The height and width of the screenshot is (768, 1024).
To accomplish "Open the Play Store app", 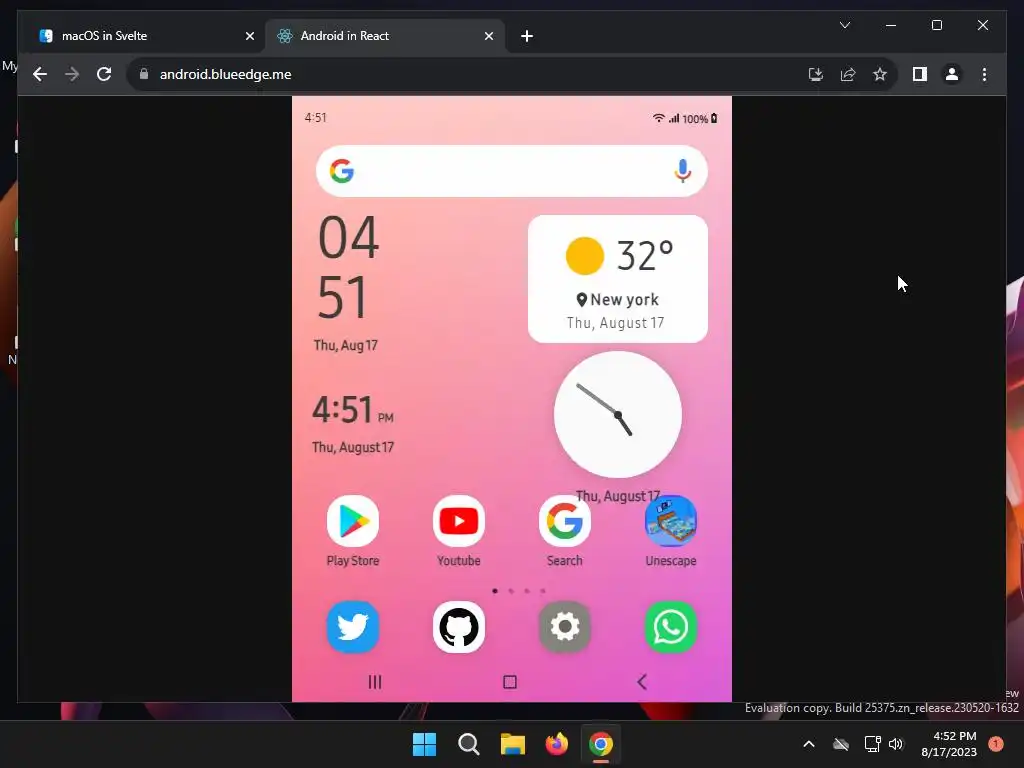I will [353, 521].
